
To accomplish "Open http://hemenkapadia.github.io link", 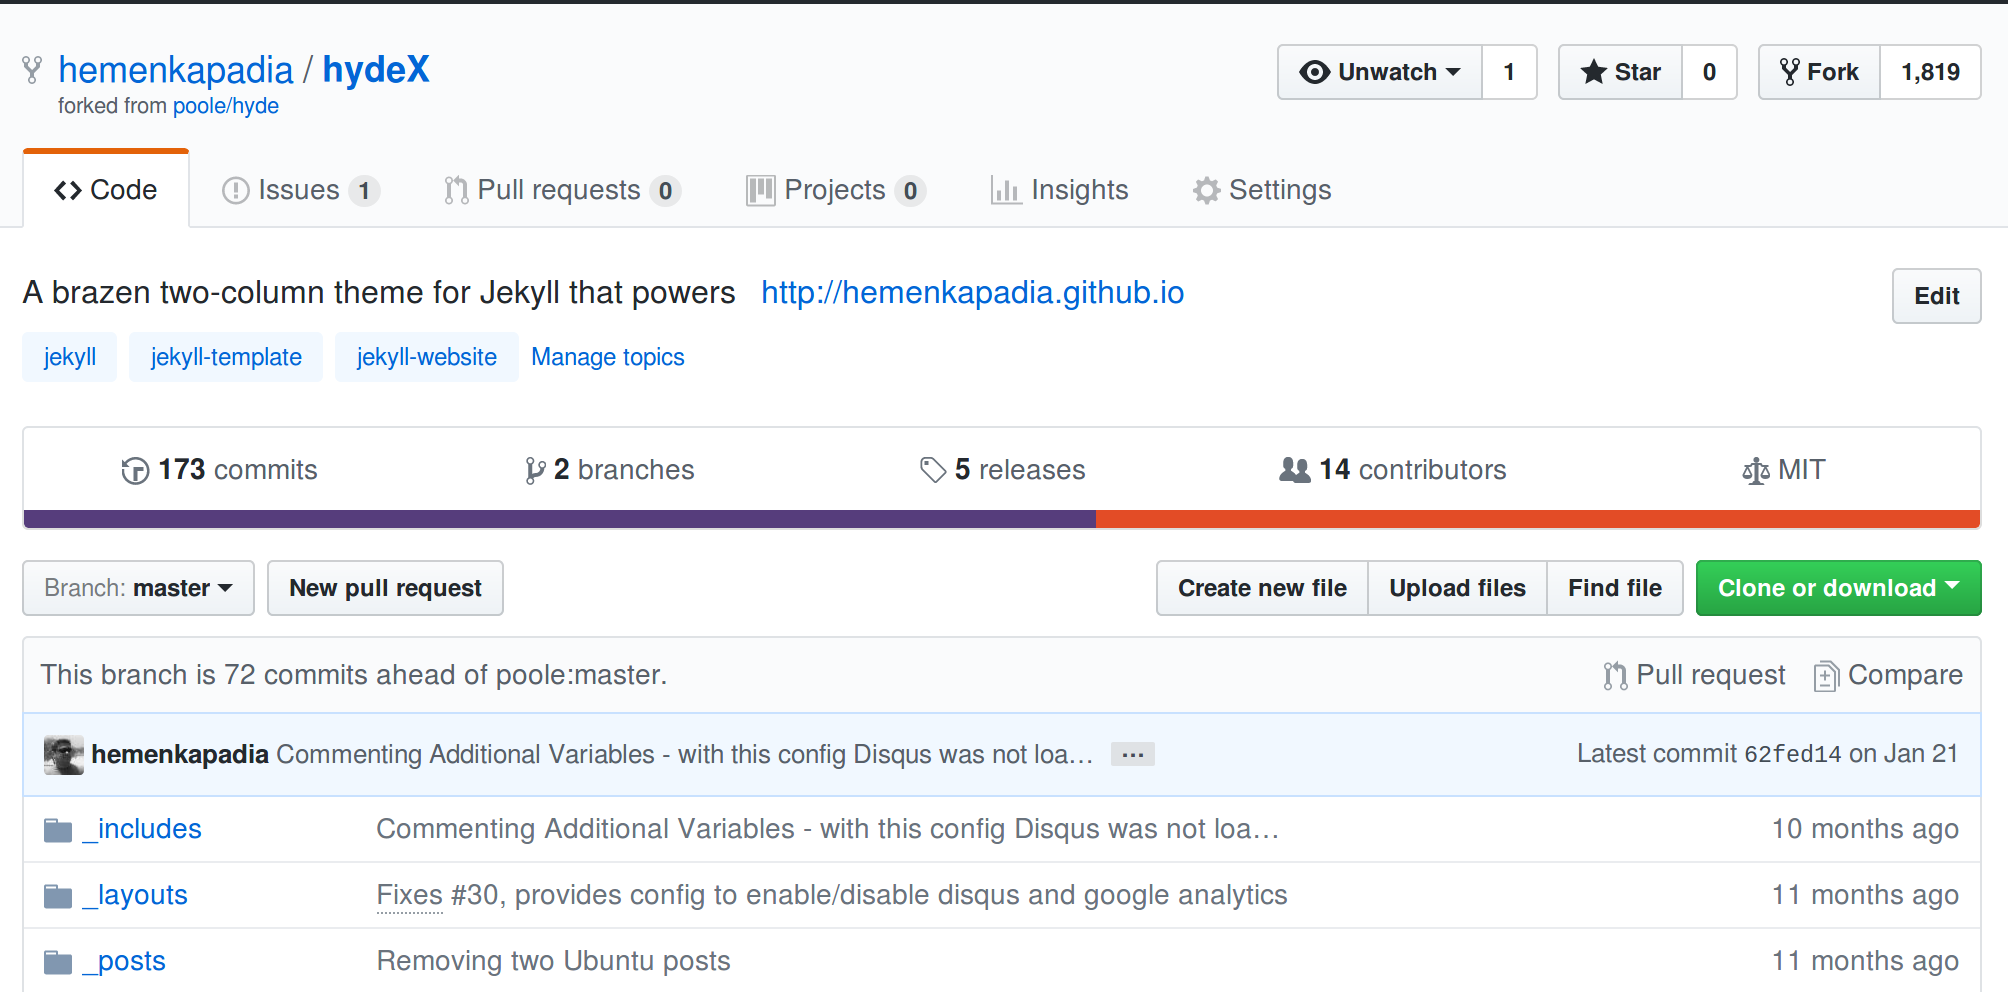I will [x=972, y=293].
